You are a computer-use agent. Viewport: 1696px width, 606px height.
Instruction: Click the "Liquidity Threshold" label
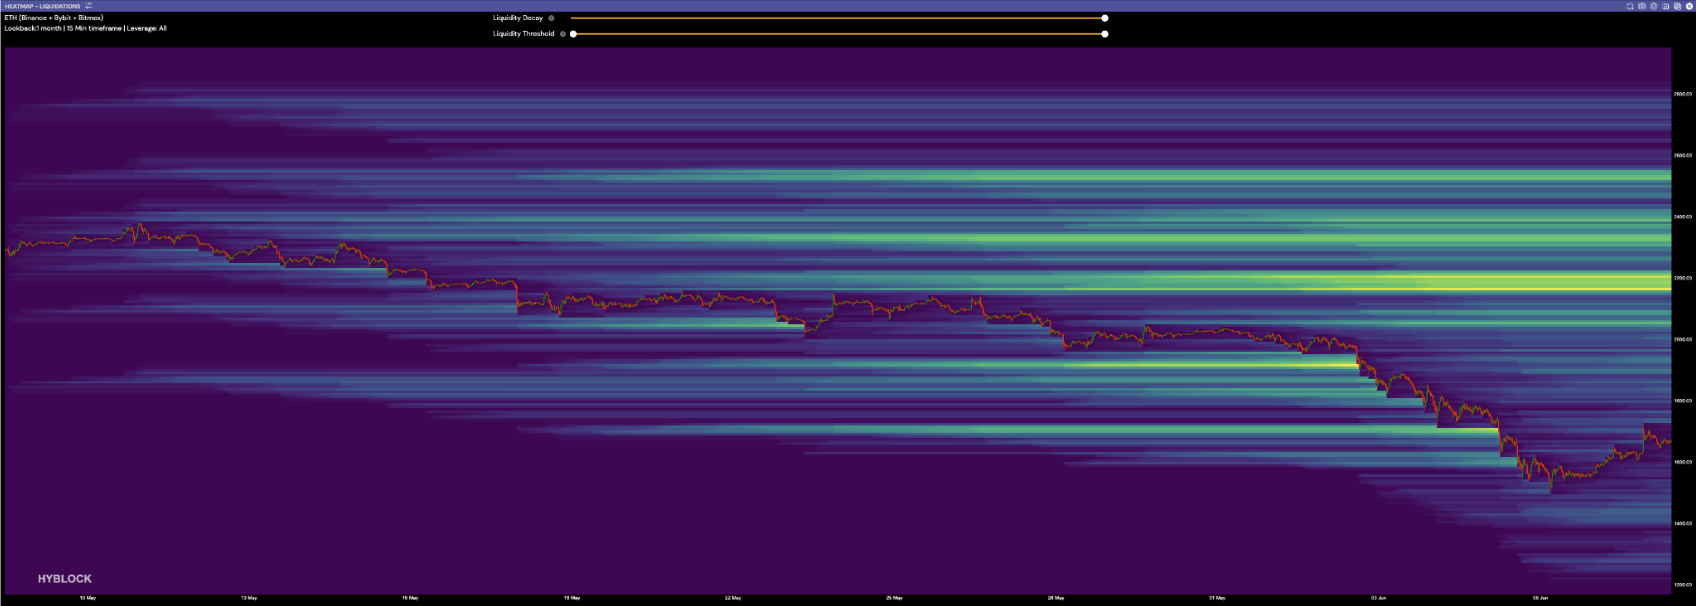[x=524, y=34]
